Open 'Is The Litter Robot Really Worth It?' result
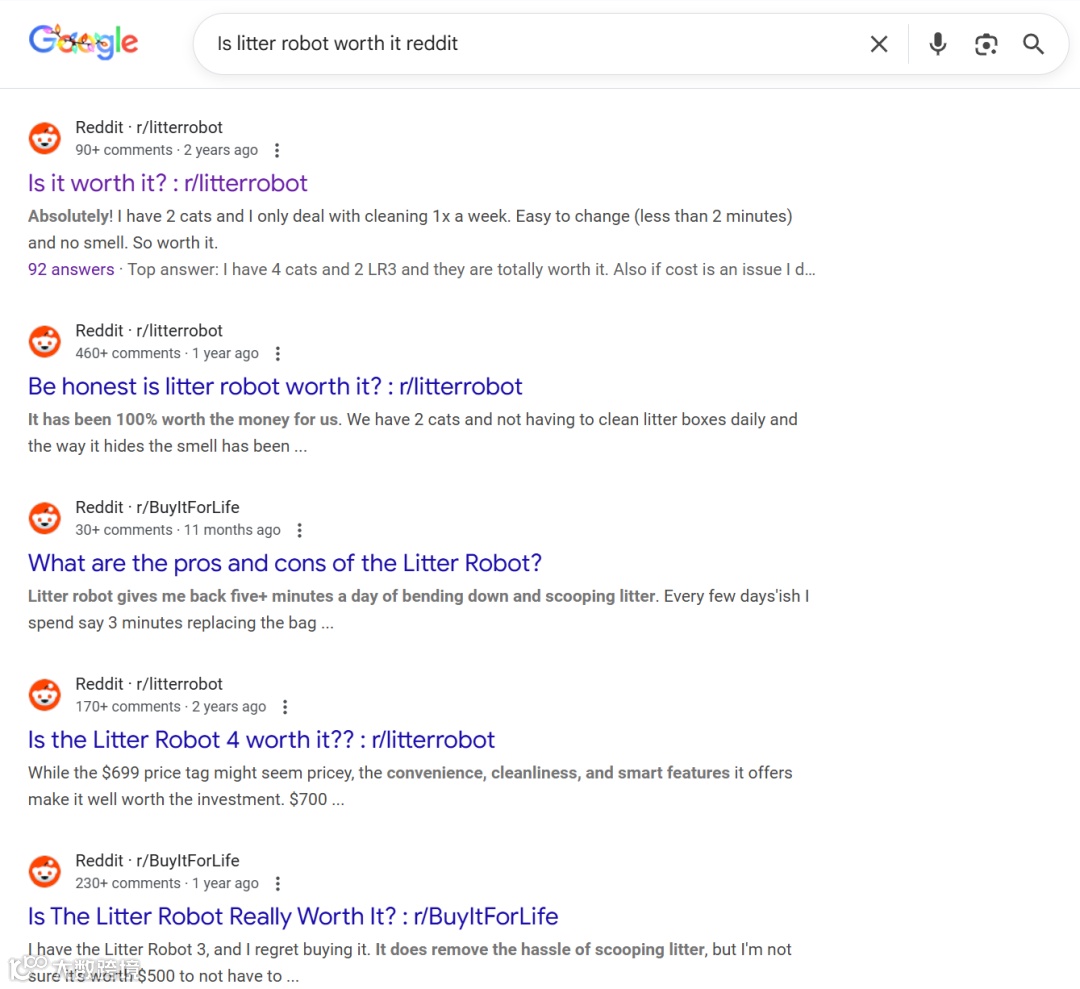Viewport: 1080px width, 989px height. coord(293,916)
